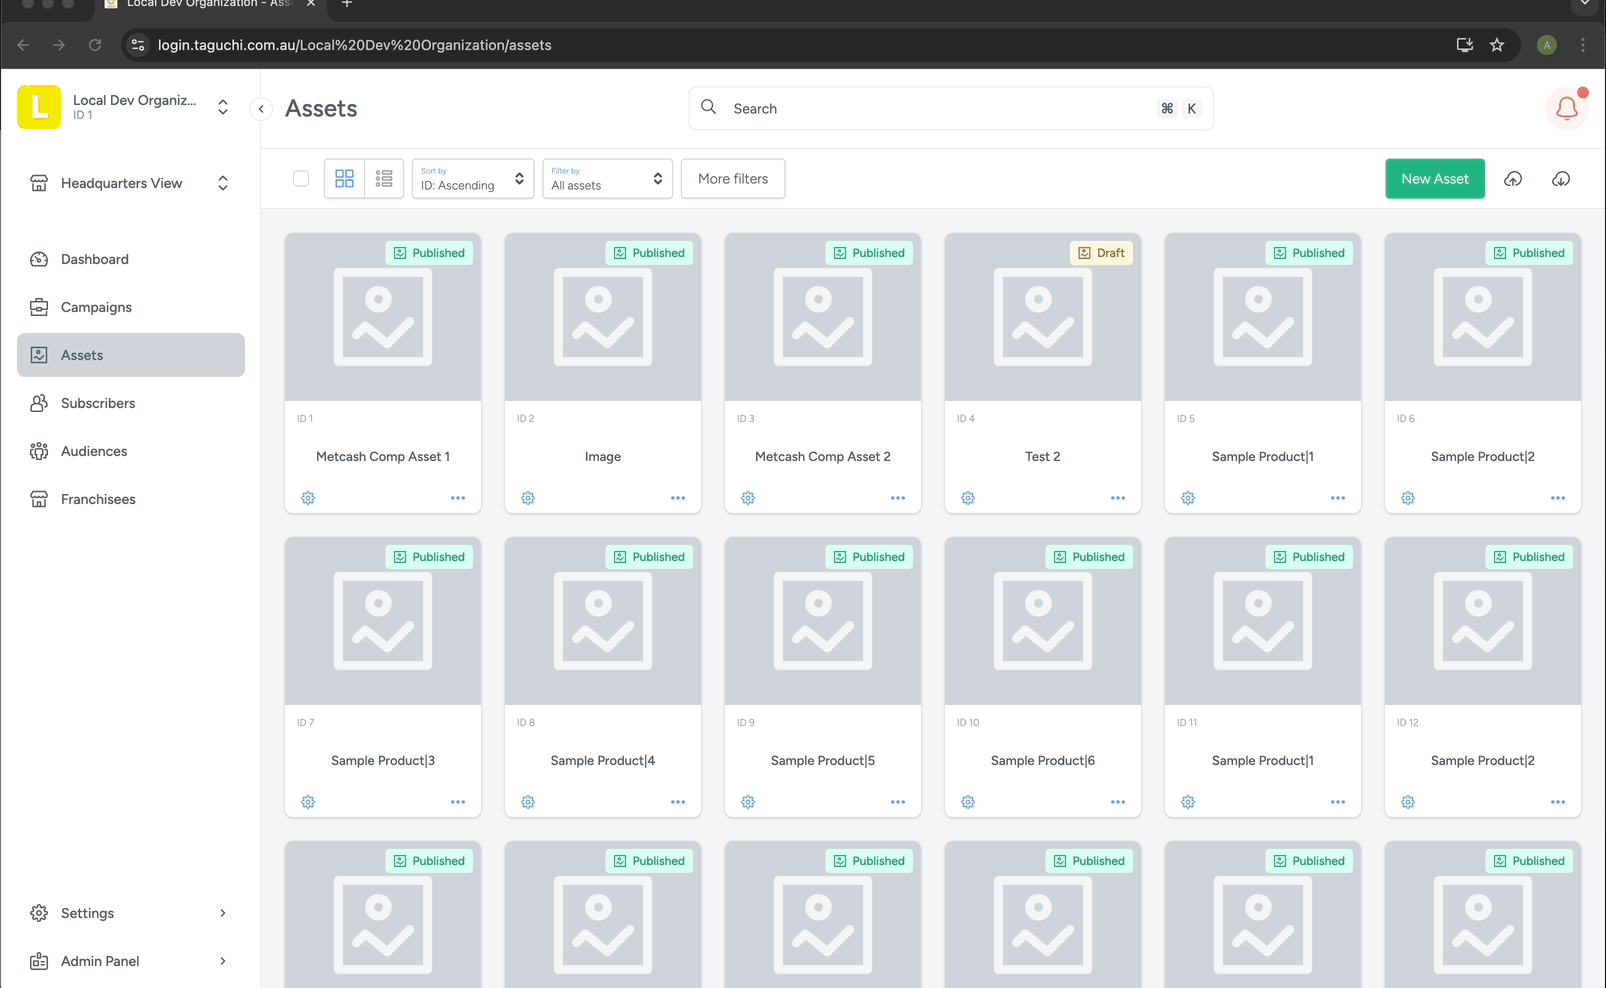Click the search magnifier icon

tap(708, 107)
